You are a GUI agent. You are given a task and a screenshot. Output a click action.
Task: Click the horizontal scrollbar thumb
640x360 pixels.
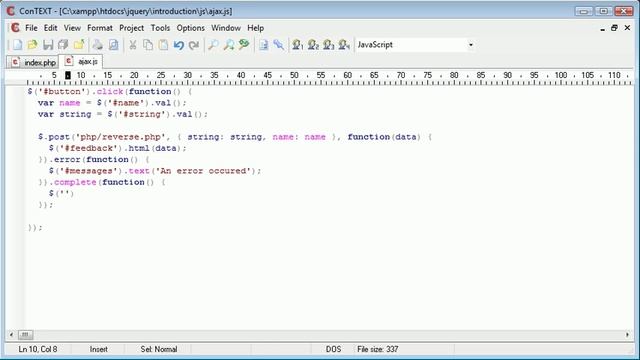(x=25, y=335)
